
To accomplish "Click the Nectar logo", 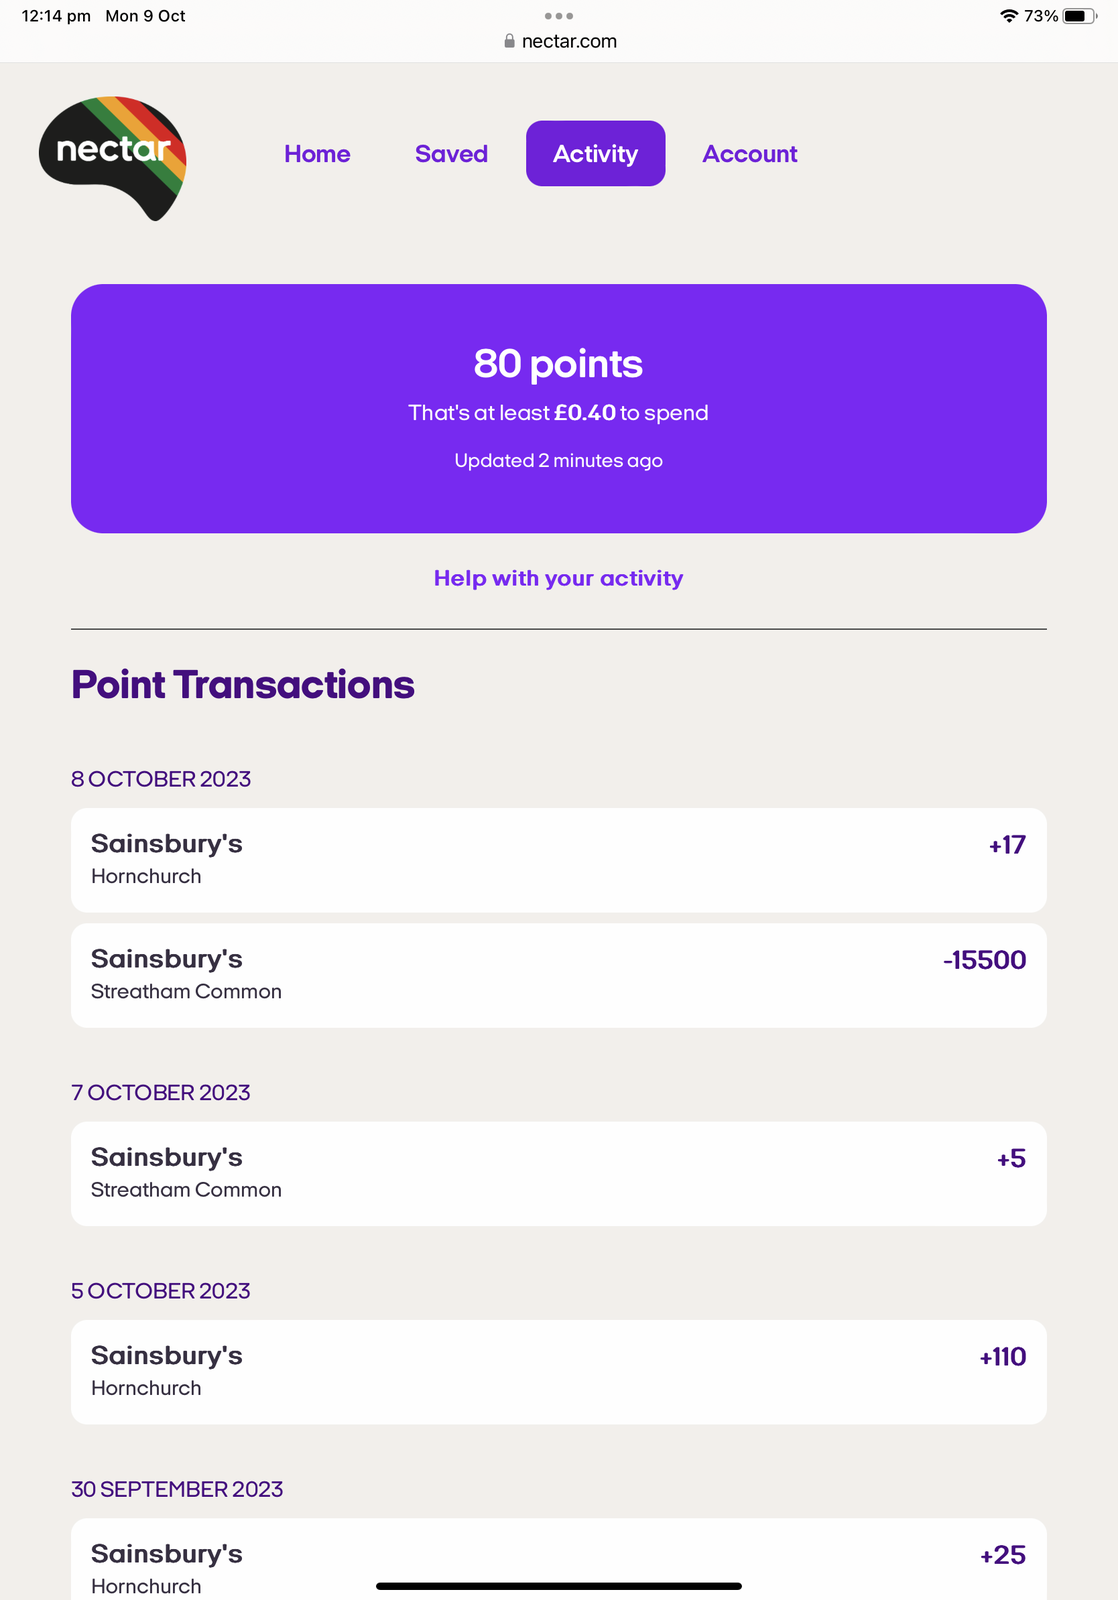I will 113,155.
